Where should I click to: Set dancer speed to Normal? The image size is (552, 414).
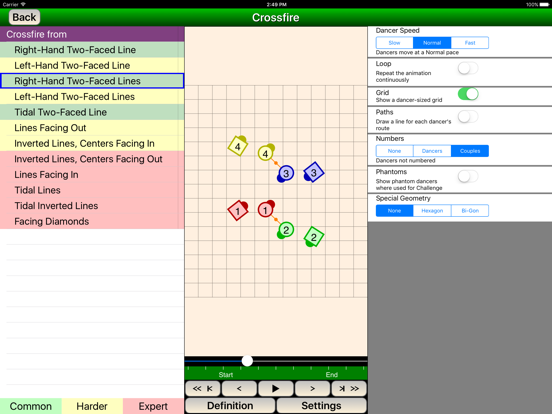(x=432, y=43)
